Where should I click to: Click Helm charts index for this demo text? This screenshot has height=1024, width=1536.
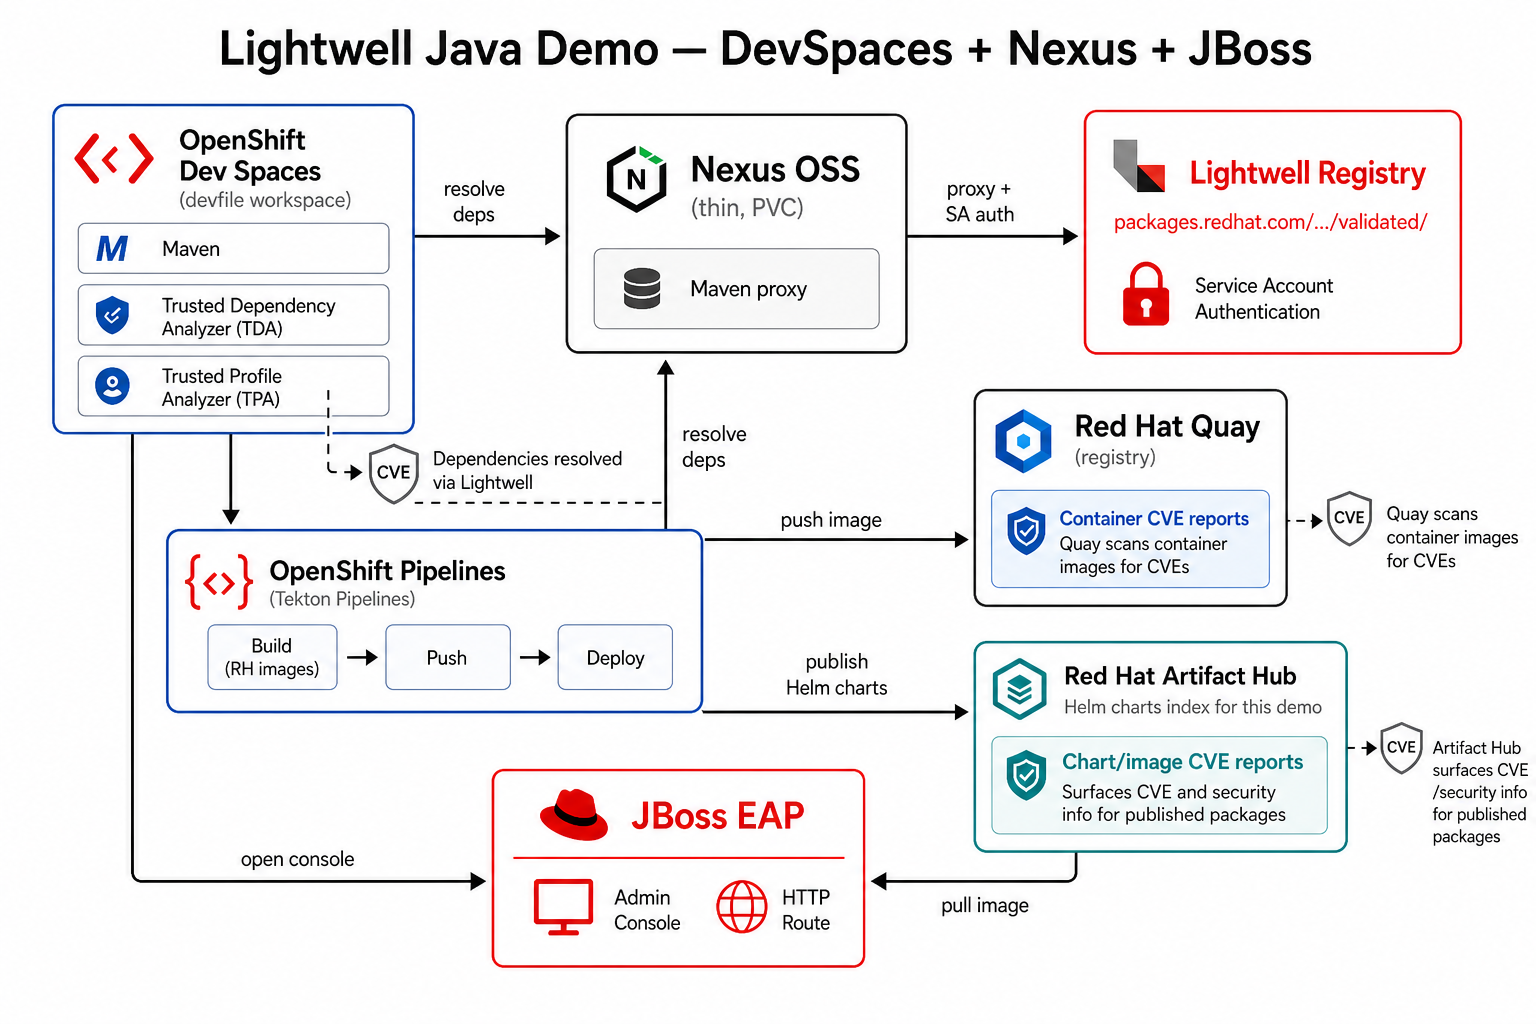pyautogui.click(x=1193, y=707)
